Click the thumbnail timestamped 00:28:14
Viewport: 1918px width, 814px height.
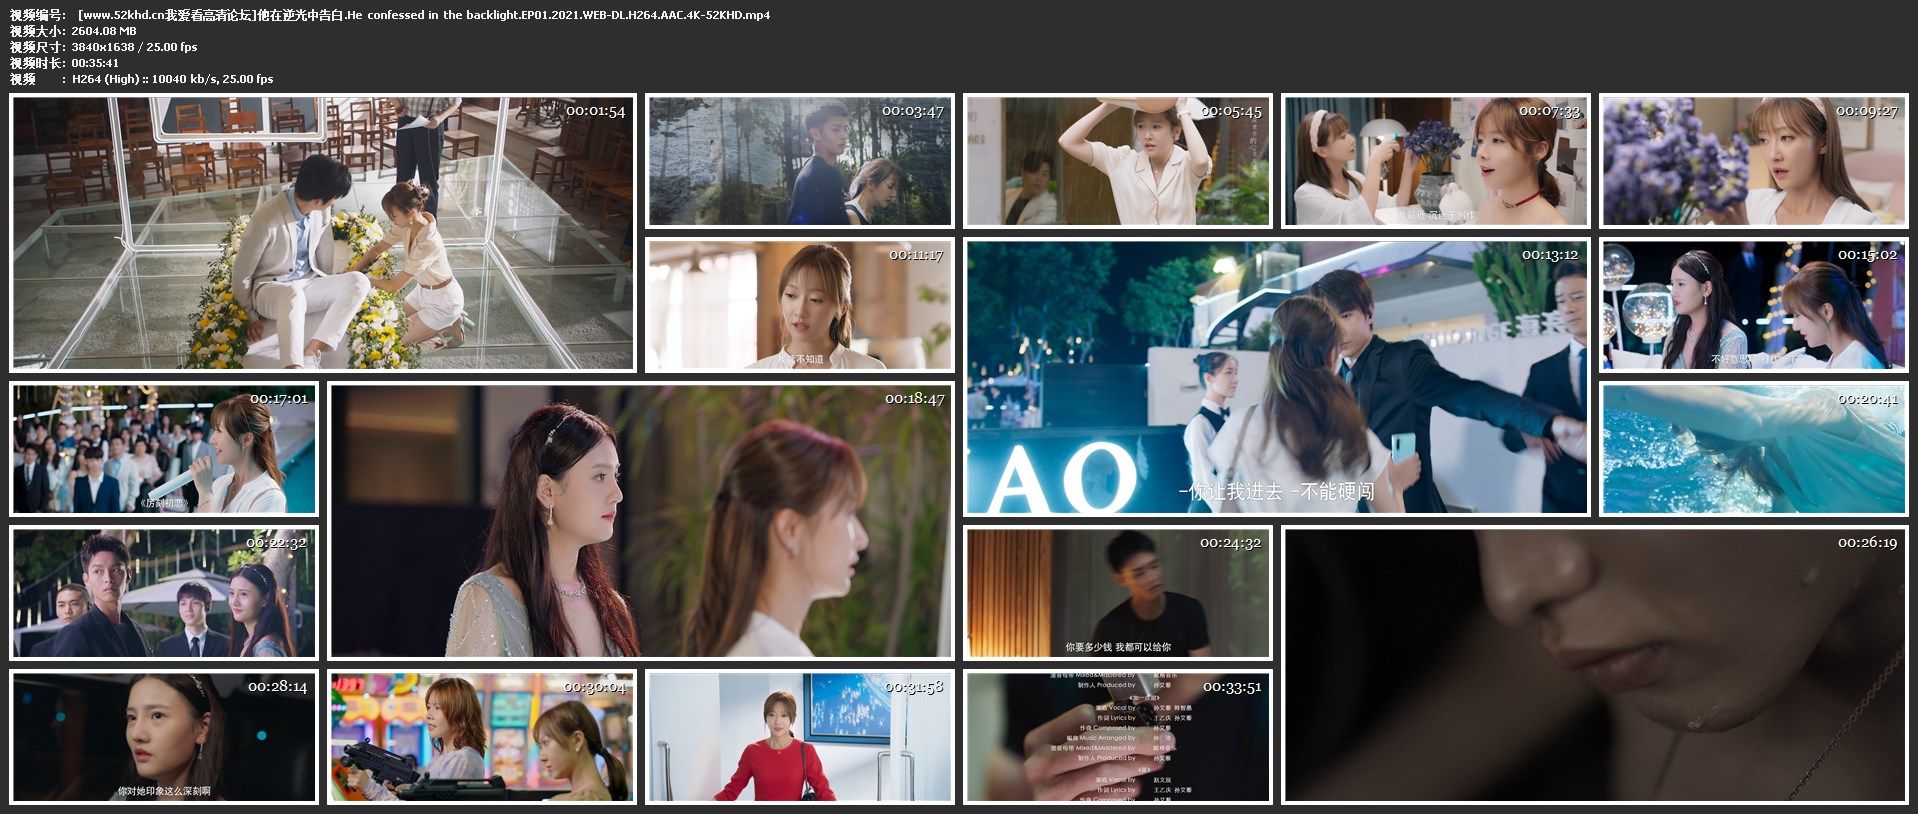coord(164,737)
